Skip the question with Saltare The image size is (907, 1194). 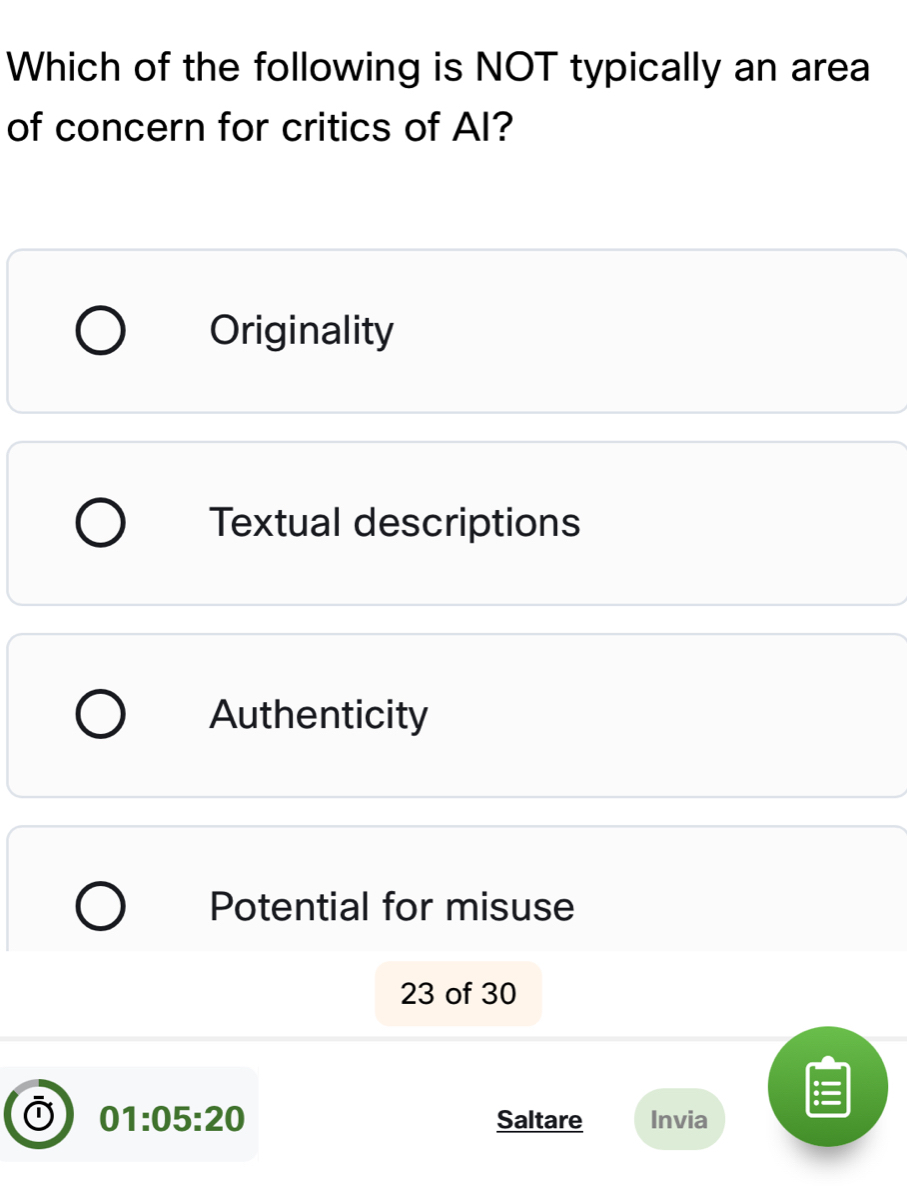point(539,1120)
